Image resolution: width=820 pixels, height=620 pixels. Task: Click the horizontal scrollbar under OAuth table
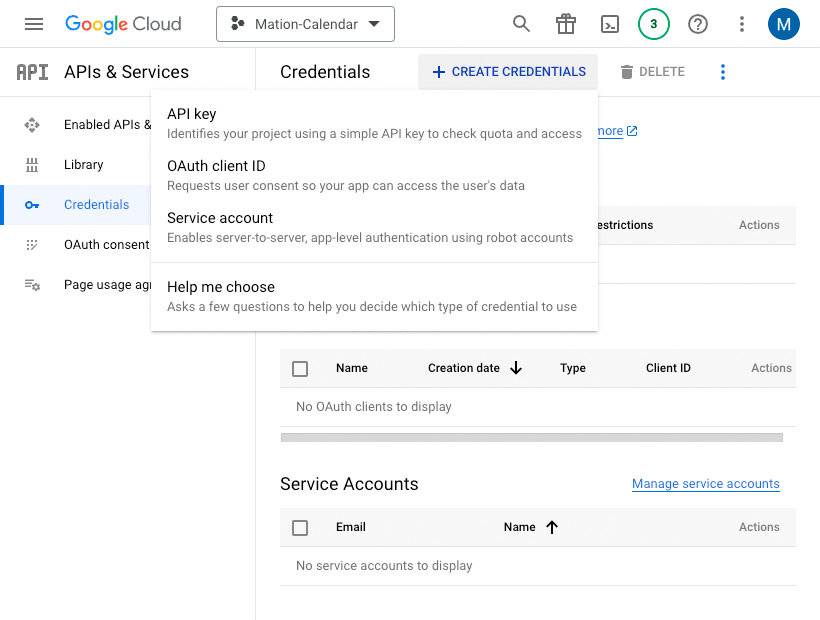click(x=531, y=438)
